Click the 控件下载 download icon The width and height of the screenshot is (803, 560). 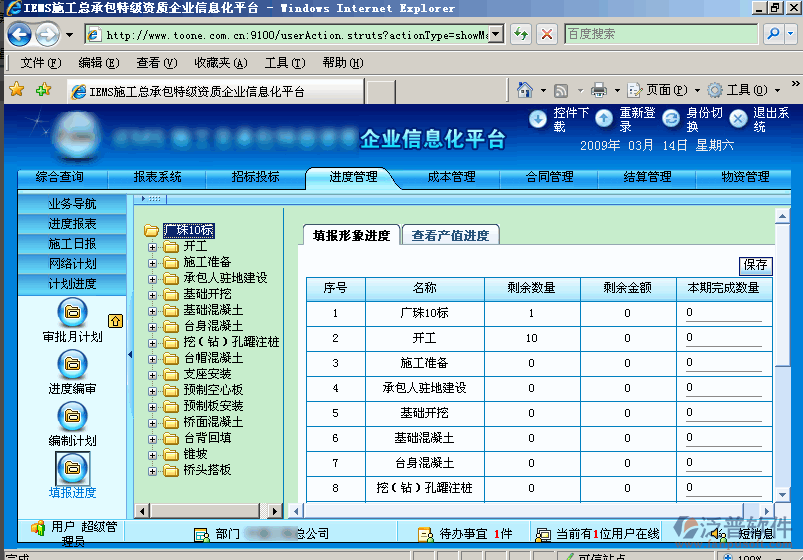click(x=538, y=119)
